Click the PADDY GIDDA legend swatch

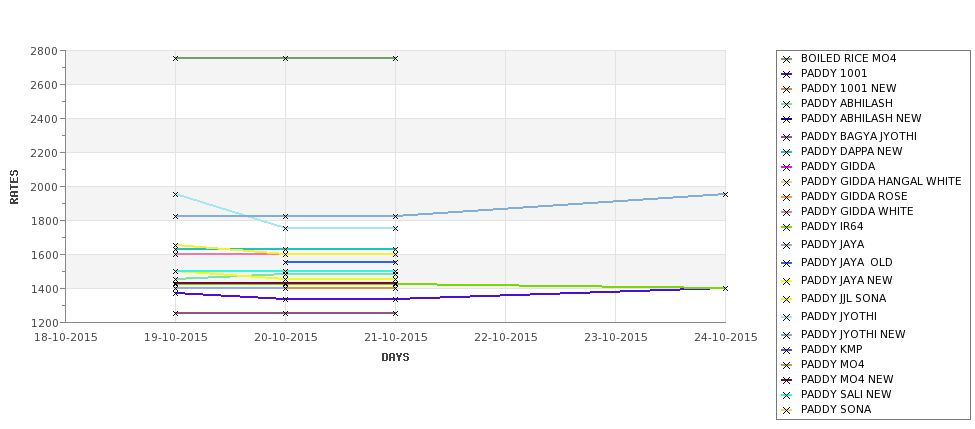[787, 167]
